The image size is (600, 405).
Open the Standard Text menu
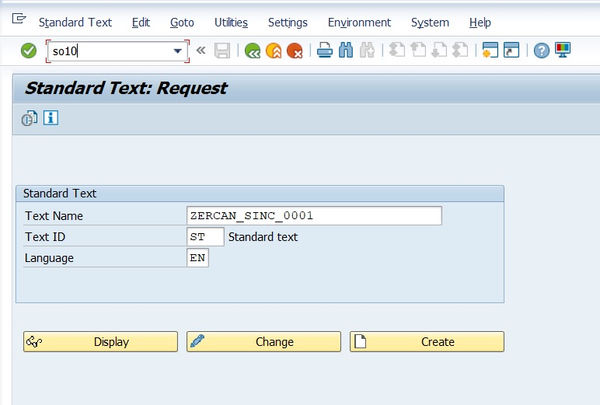[x=75, y=23]
